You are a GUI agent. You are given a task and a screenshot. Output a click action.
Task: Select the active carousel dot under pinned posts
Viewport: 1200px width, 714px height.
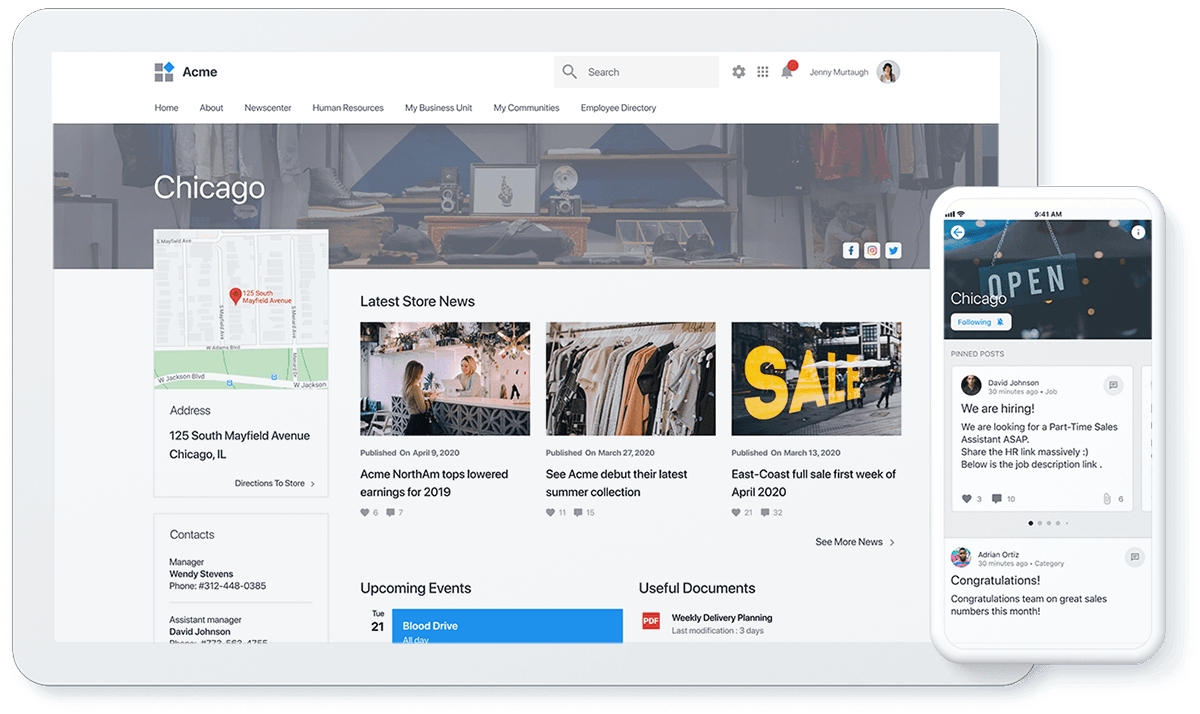[1031, 523]
